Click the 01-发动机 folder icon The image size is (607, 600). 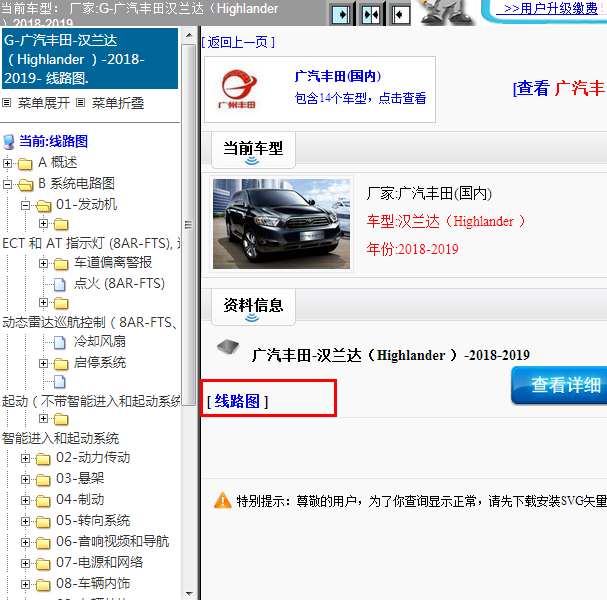click(43, 206)
